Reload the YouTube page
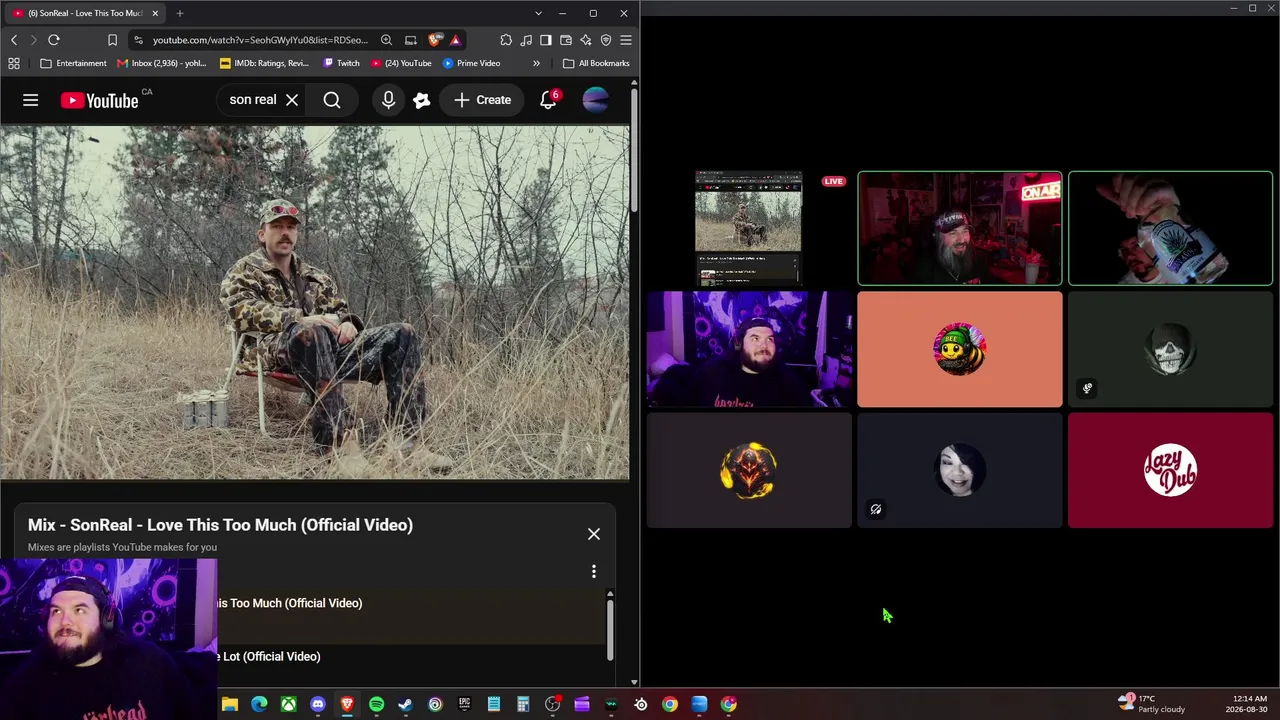Screen dimensions: 1280x720 click(54, 40)
